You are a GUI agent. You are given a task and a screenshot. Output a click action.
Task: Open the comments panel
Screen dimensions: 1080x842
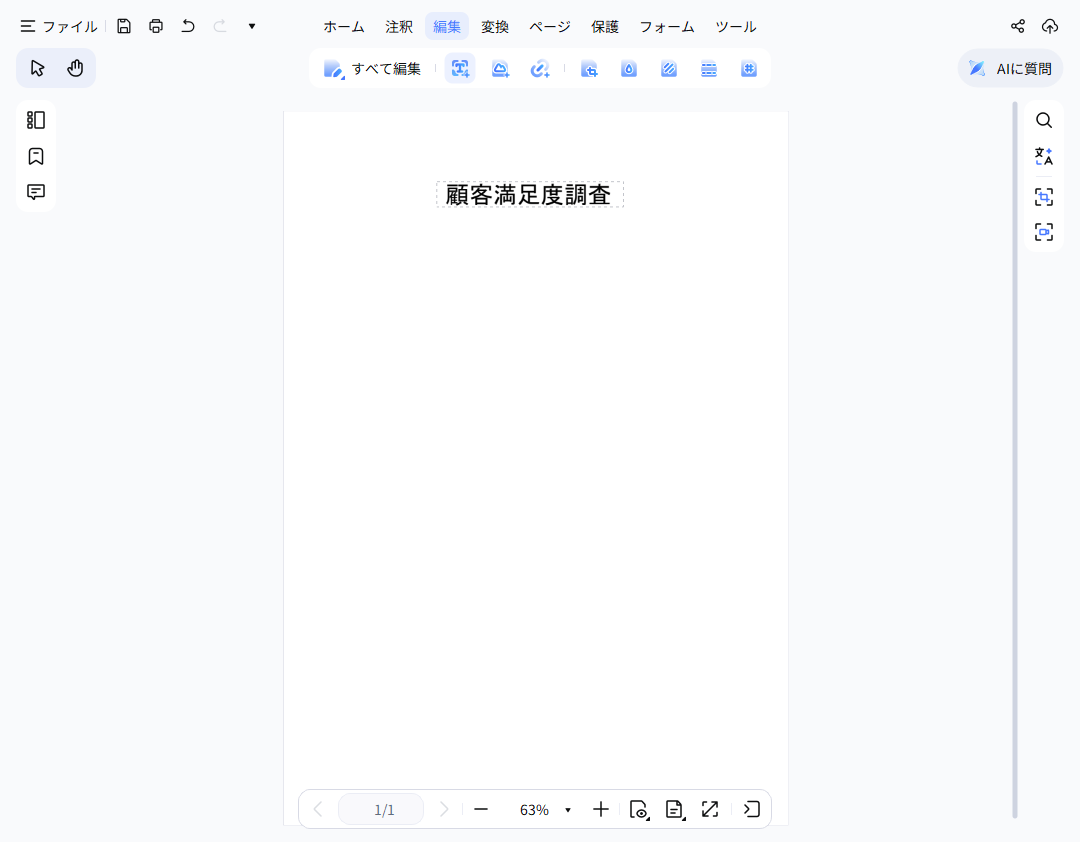pyautogui.click(x=35, y=191)
